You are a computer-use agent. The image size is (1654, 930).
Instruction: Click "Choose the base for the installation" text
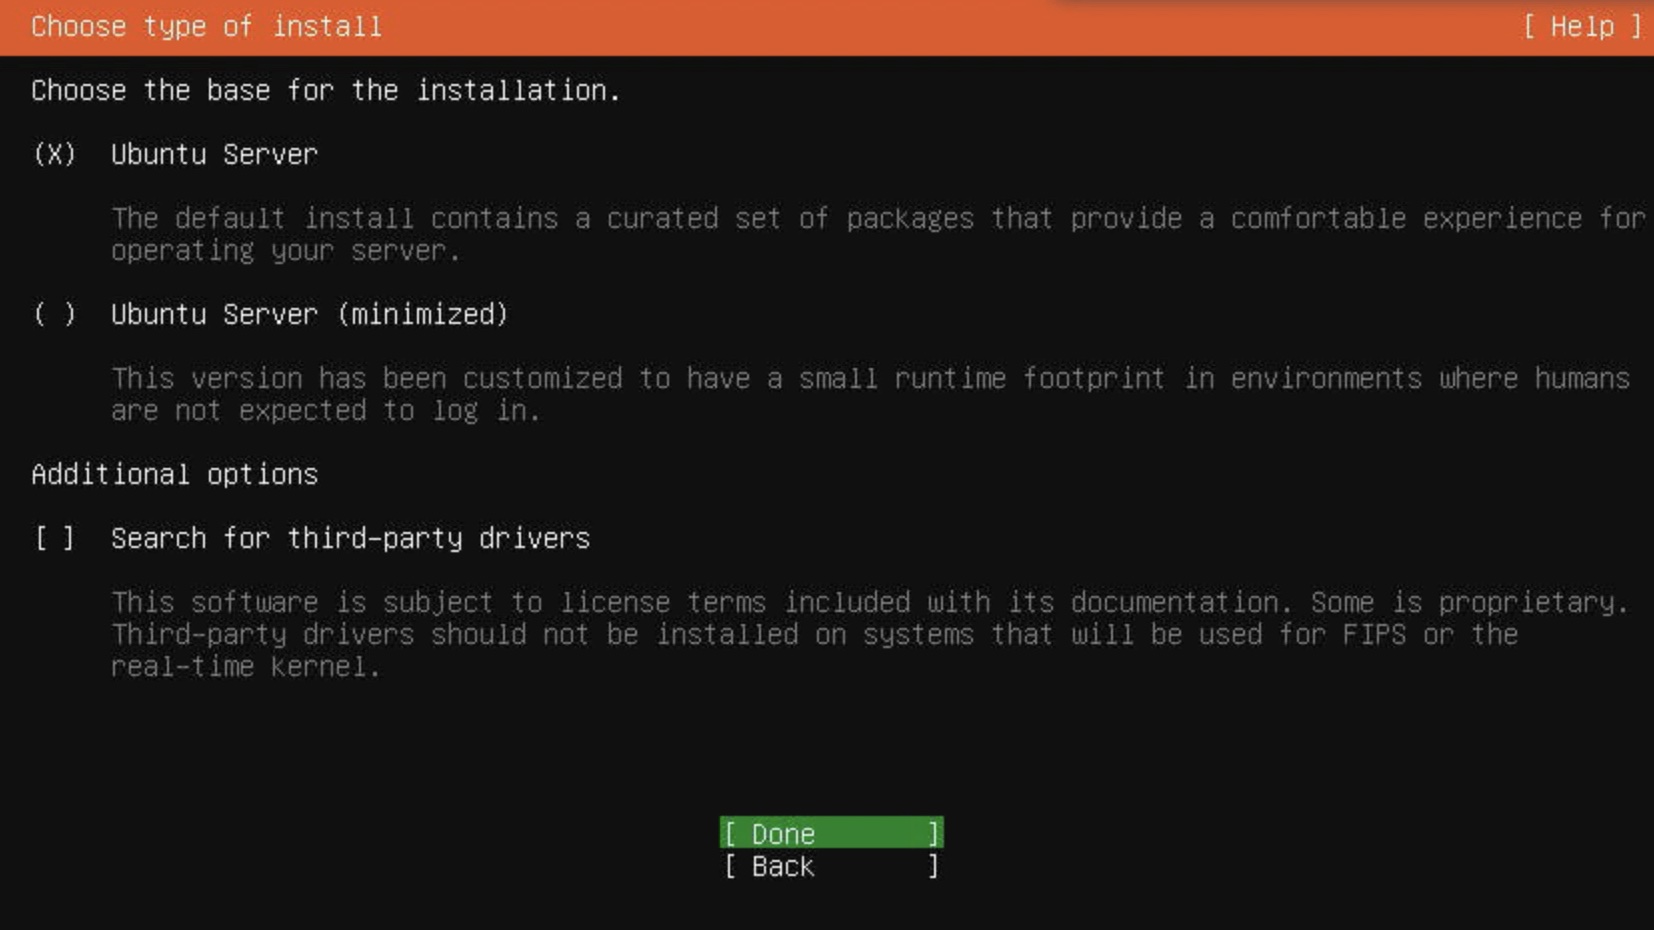[325, 90]
